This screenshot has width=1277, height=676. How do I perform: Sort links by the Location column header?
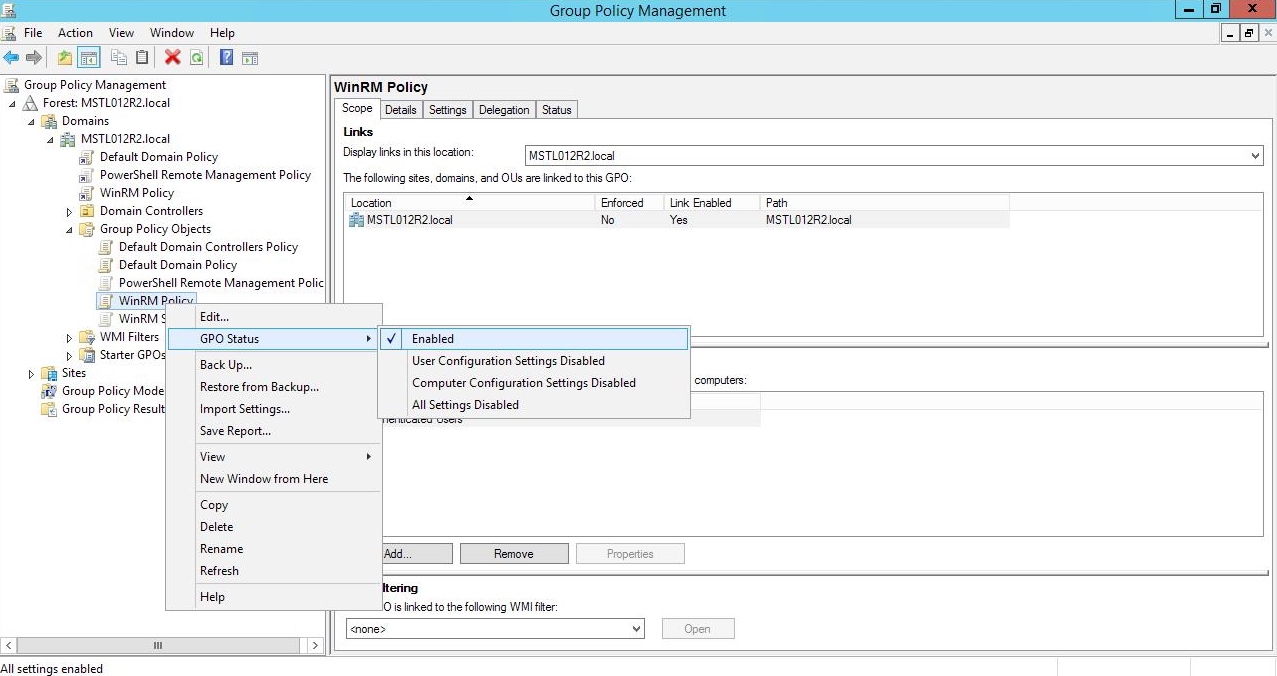coord(469,203)
